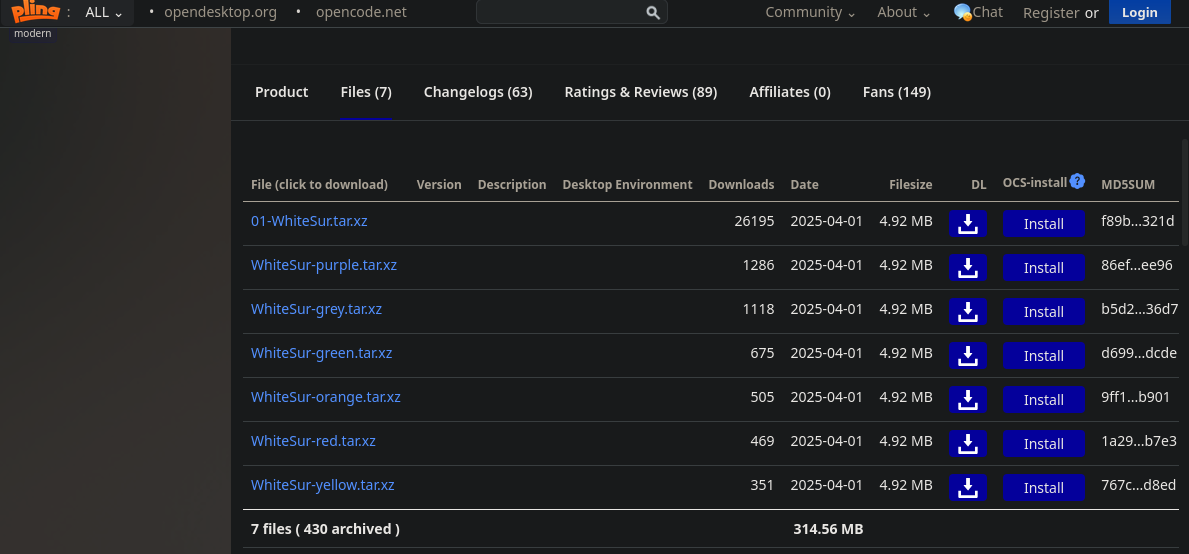
Task: Click the OCS-install help question icon
Action: click(1077, 182)
